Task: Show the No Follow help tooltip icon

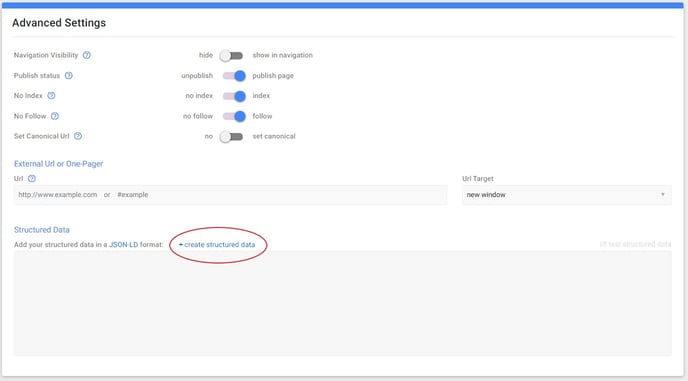Action: (x=54, y=116)
